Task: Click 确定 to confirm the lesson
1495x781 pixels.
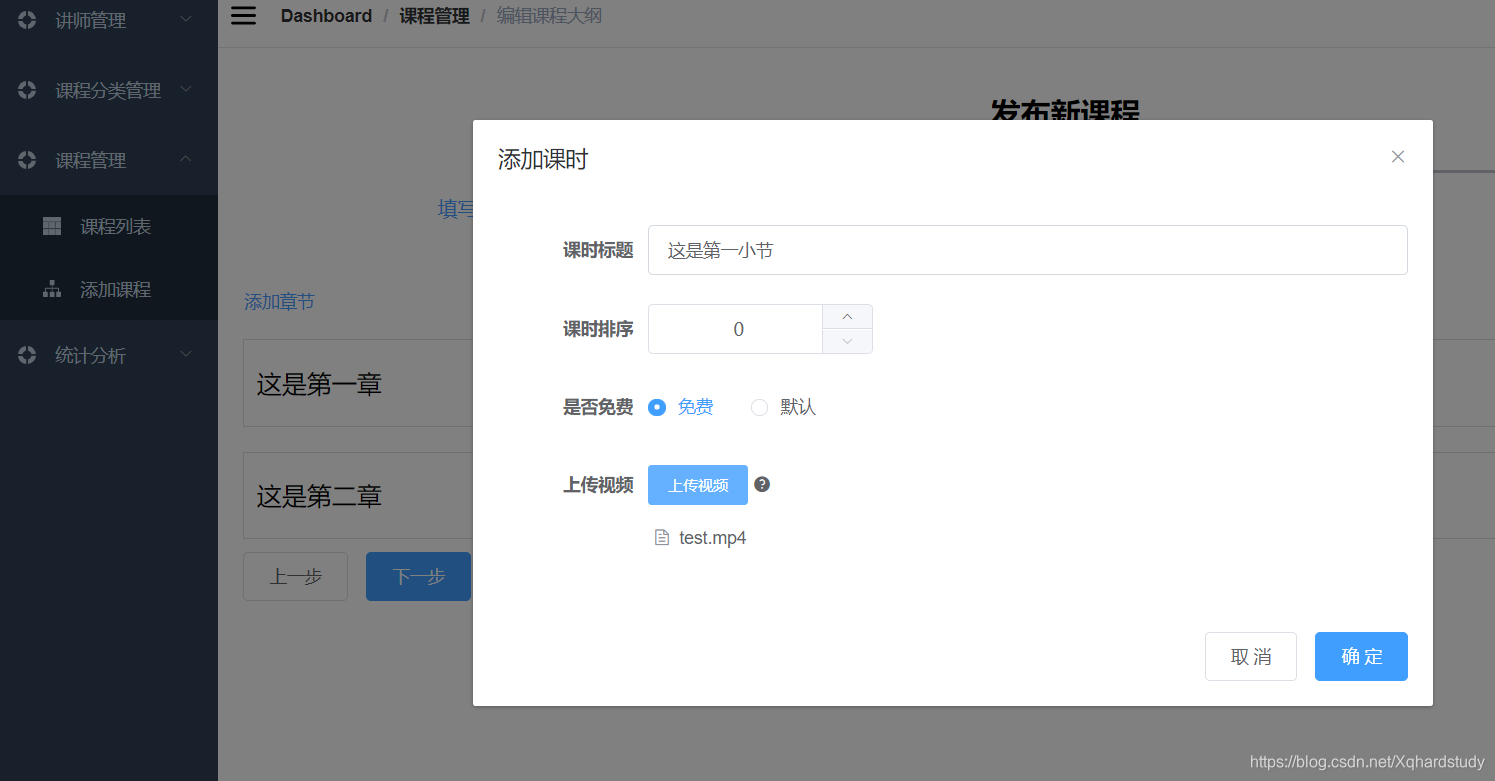Action: (1361, 656)
